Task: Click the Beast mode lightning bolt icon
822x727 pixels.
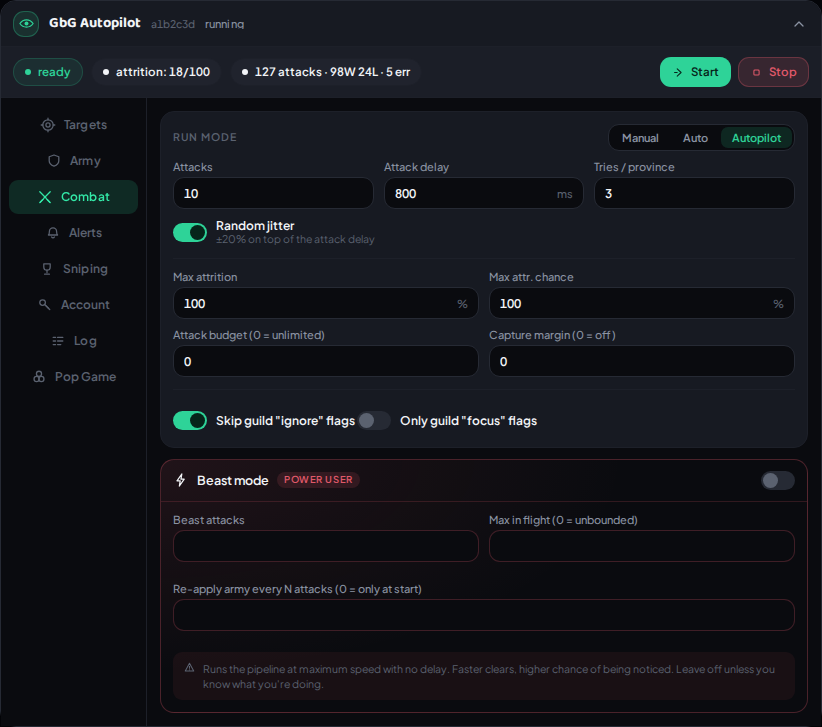Action: [x=181, y=480]
